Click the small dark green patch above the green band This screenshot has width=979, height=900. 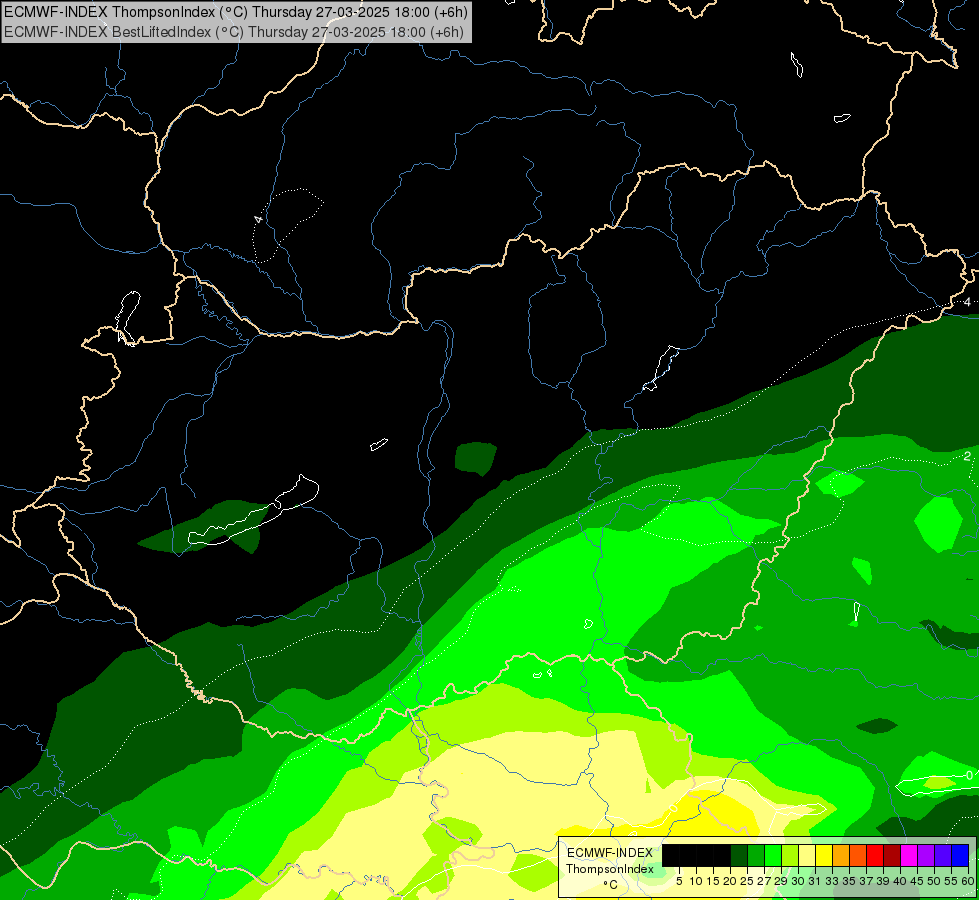[475, 458]
